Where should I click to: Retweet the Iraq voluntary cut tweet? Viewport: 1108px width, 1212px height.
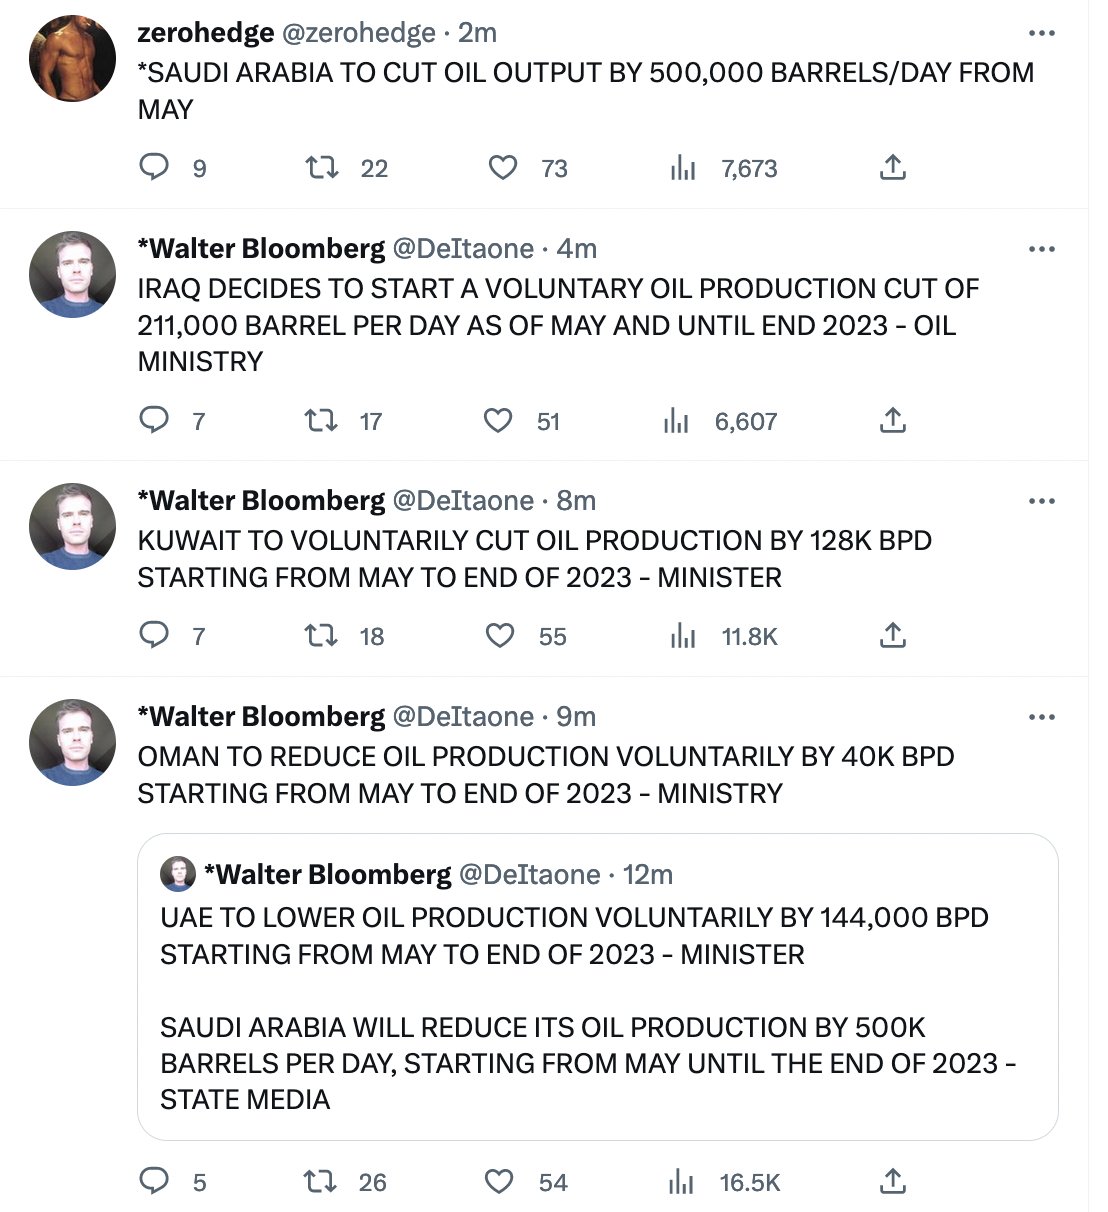(x=320, y=421)
